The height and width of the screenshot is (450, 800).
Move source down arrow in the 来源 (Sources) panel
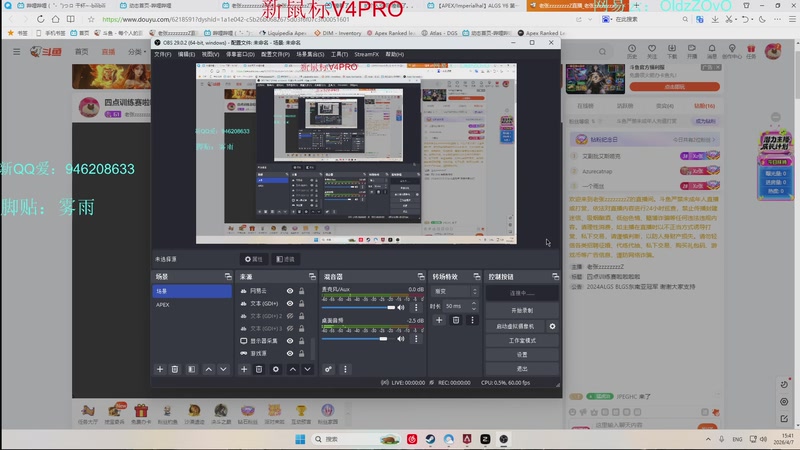308,369
